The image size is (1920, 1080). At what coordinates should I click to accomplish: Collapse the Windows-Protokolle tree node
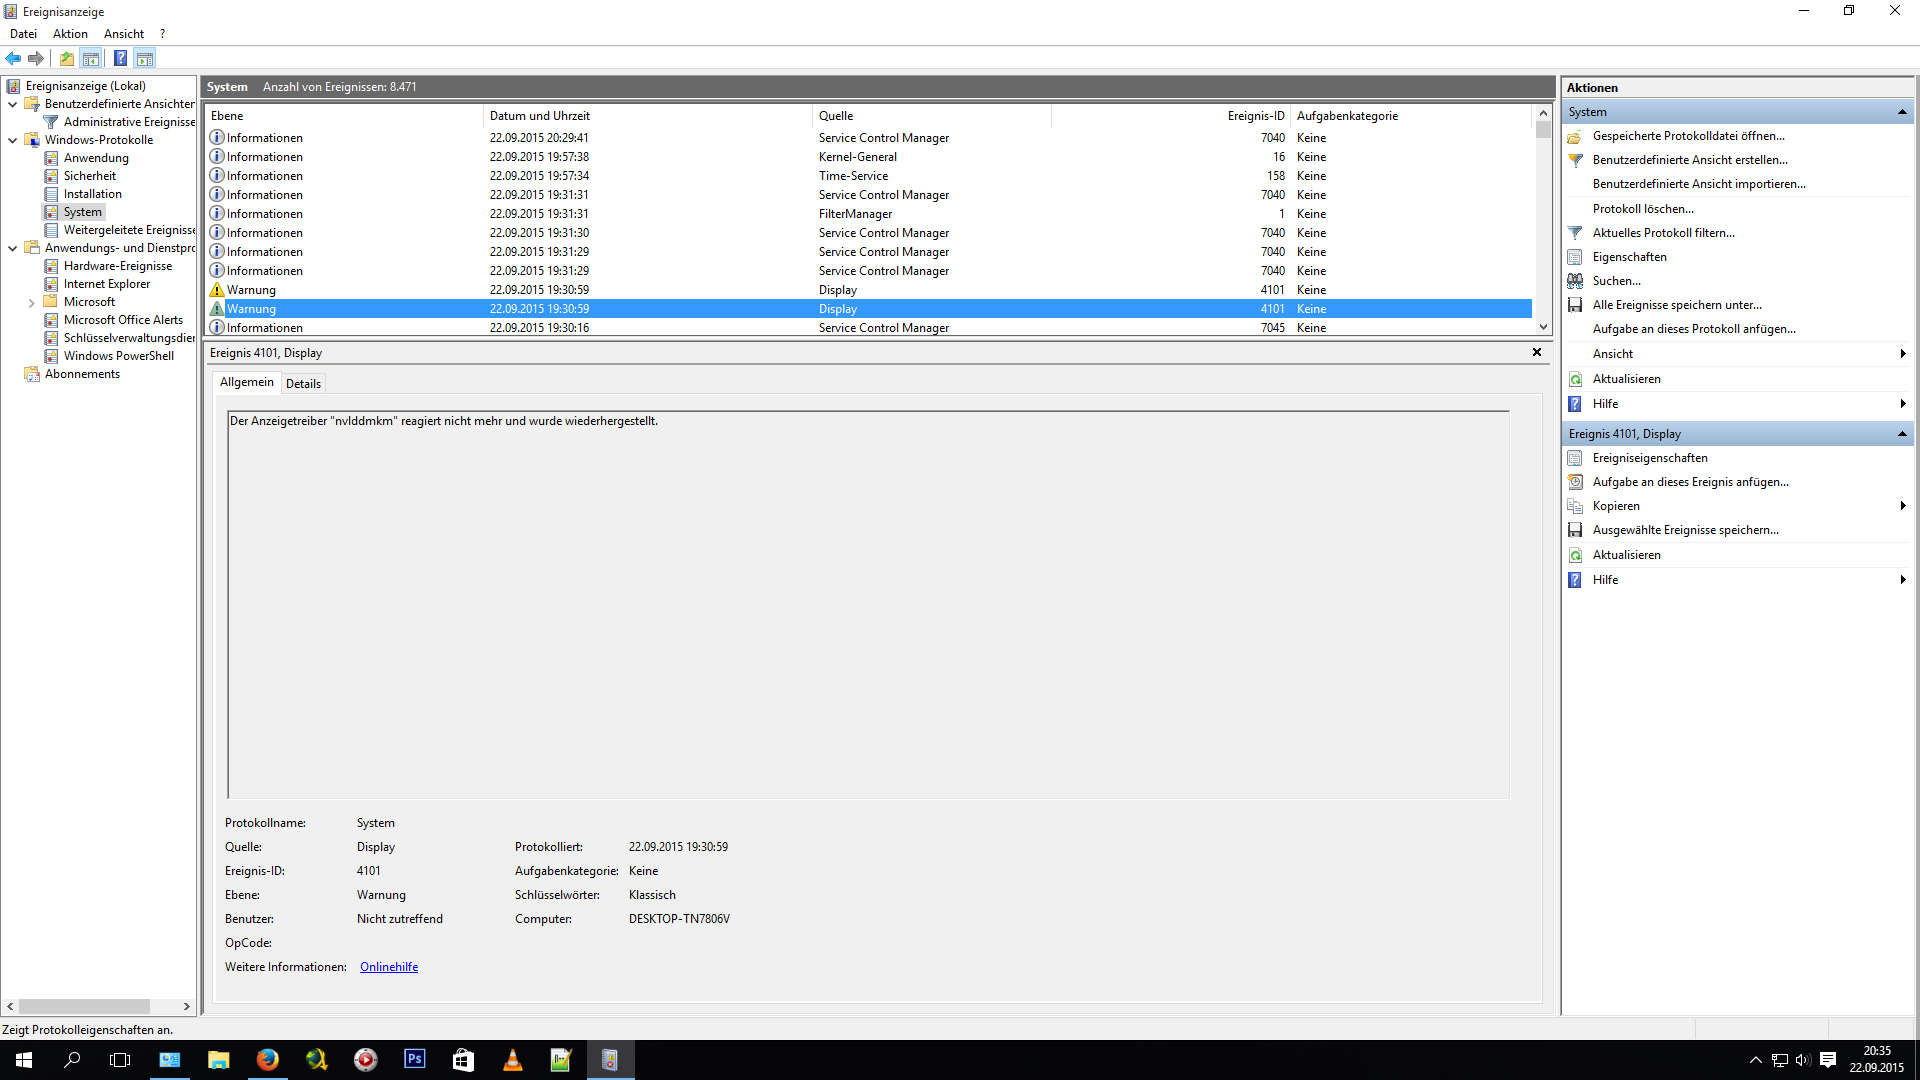click(x=12, y=140)
